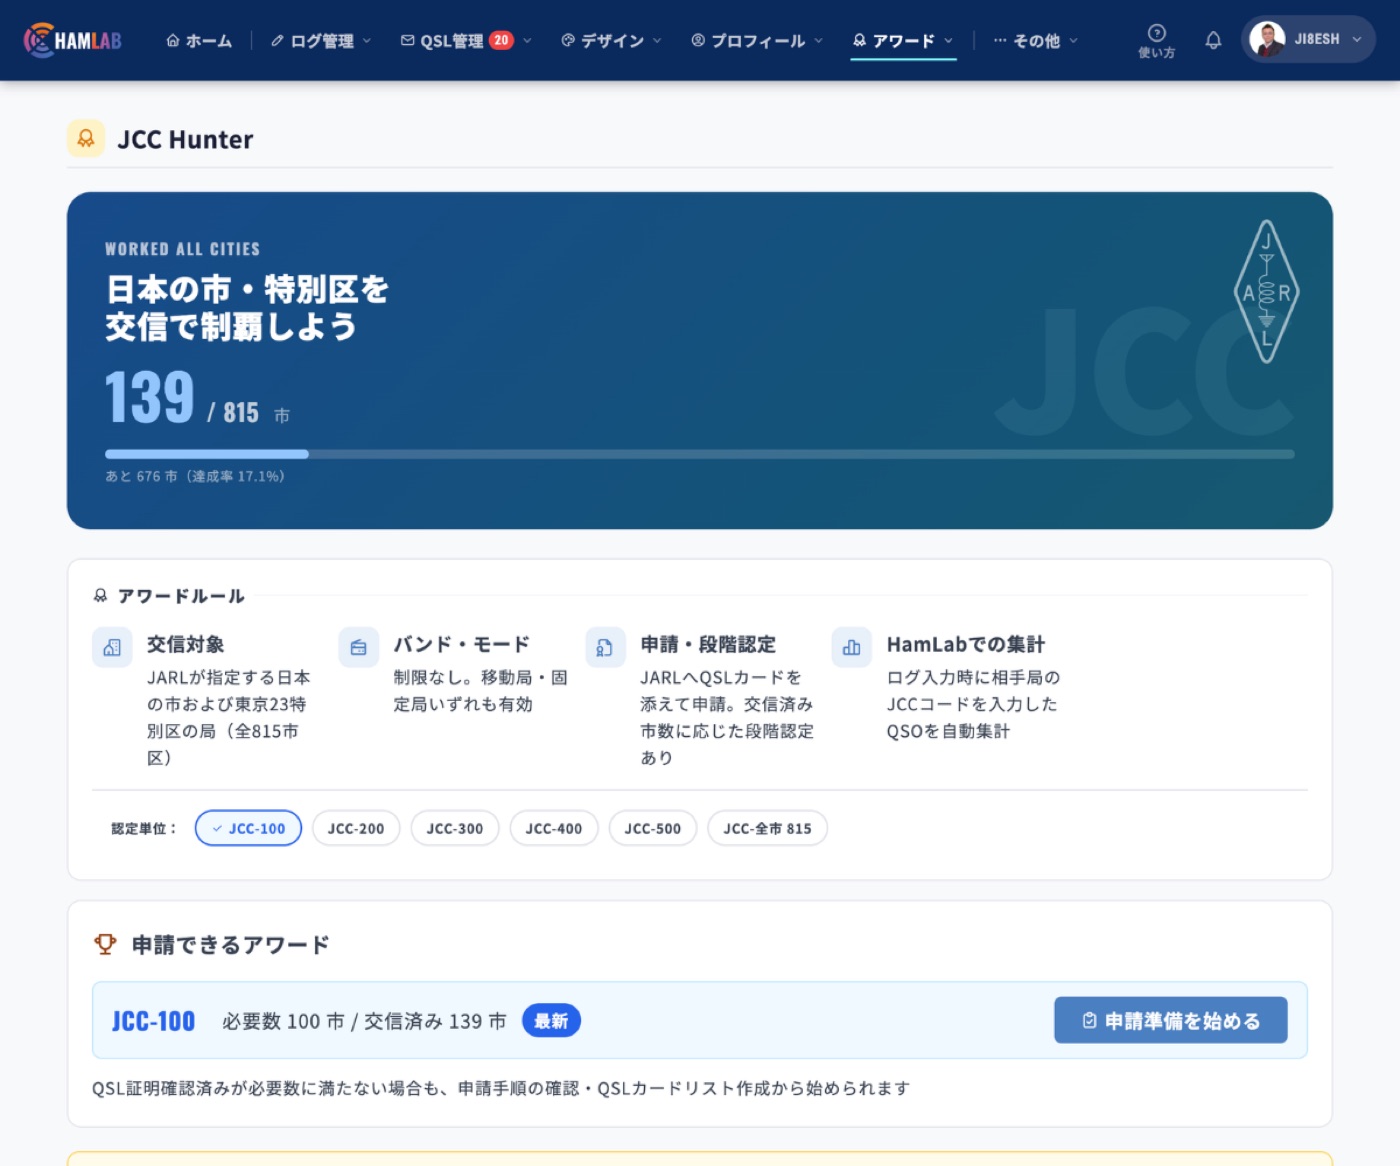This screenshot has width=1400, height=1166.
Task: Click the QSL管理 badge showing 20
Action: [x=501, y=40]
